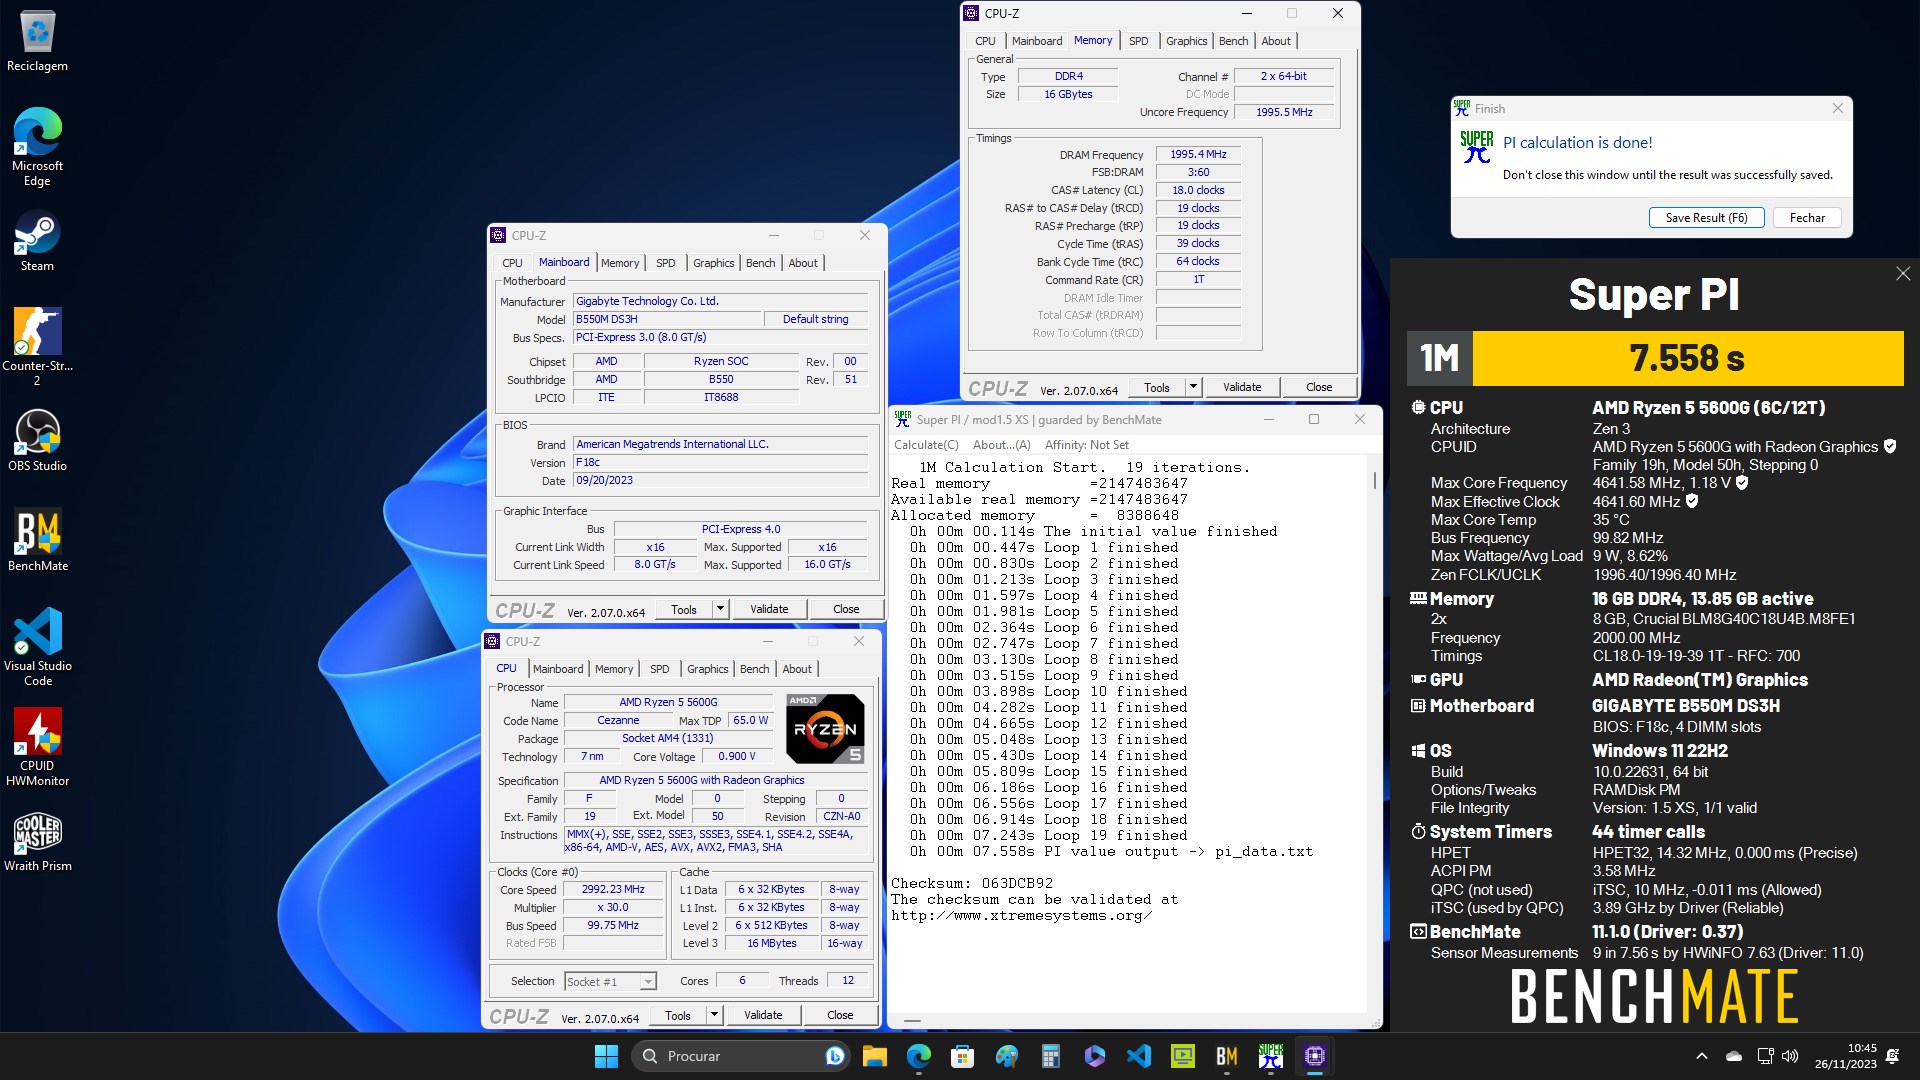Open the About...(A) menu in Super PI
Image resolution: width=1920 pixels, height=1080 pixels.
point(1001,445)
